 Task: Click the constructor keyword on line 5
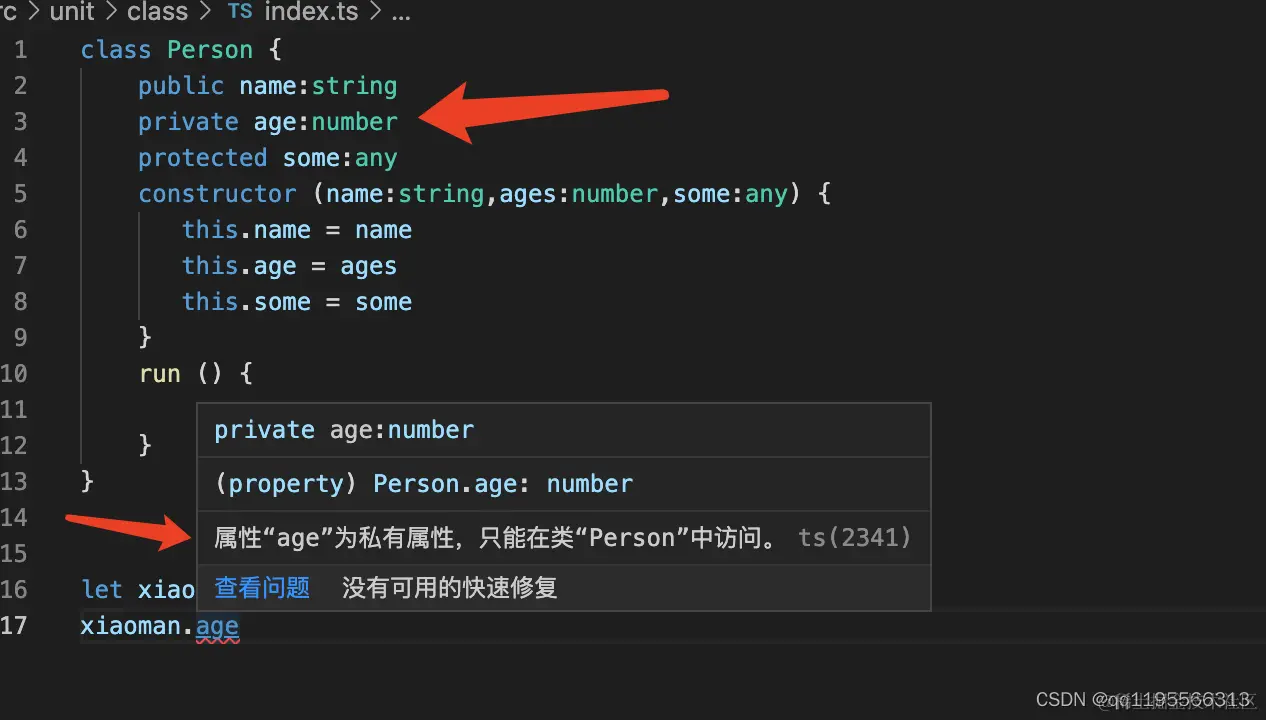point(217,194)
